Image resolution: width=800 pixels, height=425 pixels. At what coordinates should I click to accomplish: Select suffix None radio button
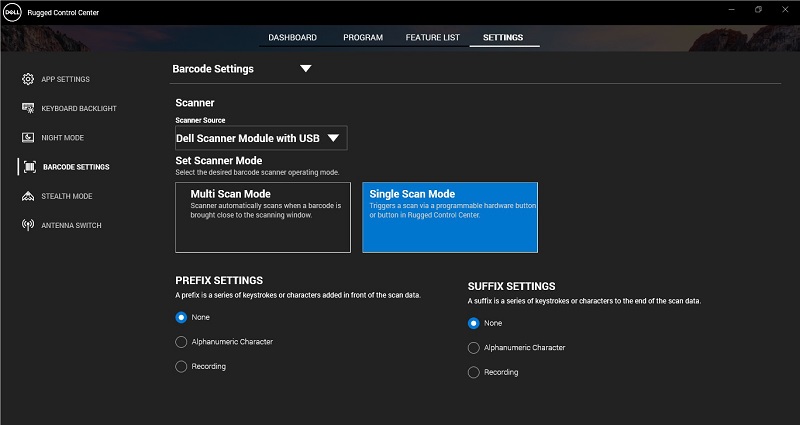point(473,323)
